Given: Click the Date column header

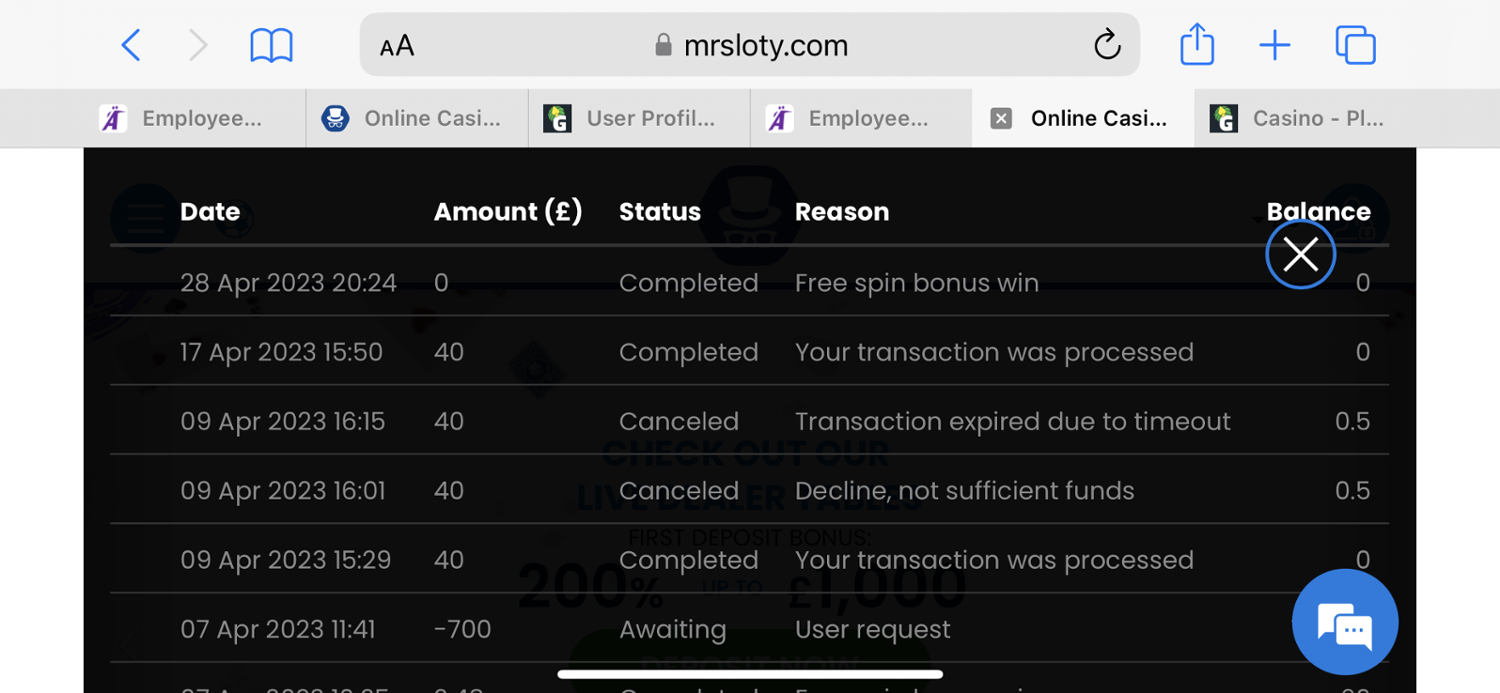Looking at the screenshot, I should click(210, 212).
